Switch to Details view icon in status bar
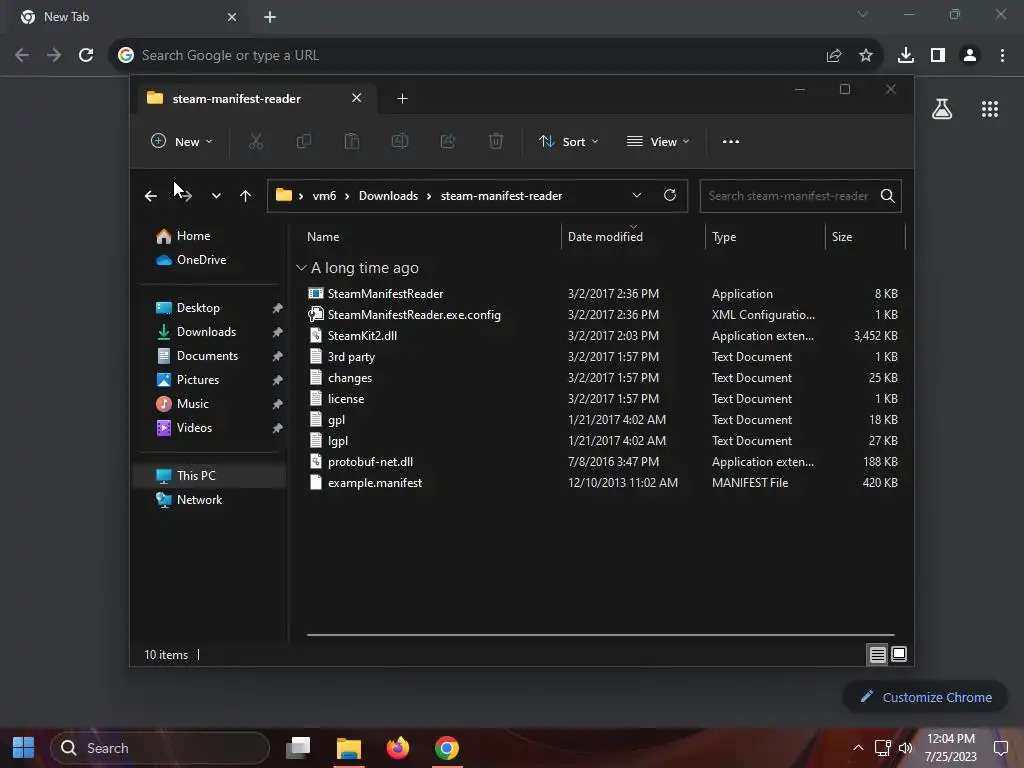Image resolution: width=1024 pixels, height=768 pixels. (x=877, y=654)
